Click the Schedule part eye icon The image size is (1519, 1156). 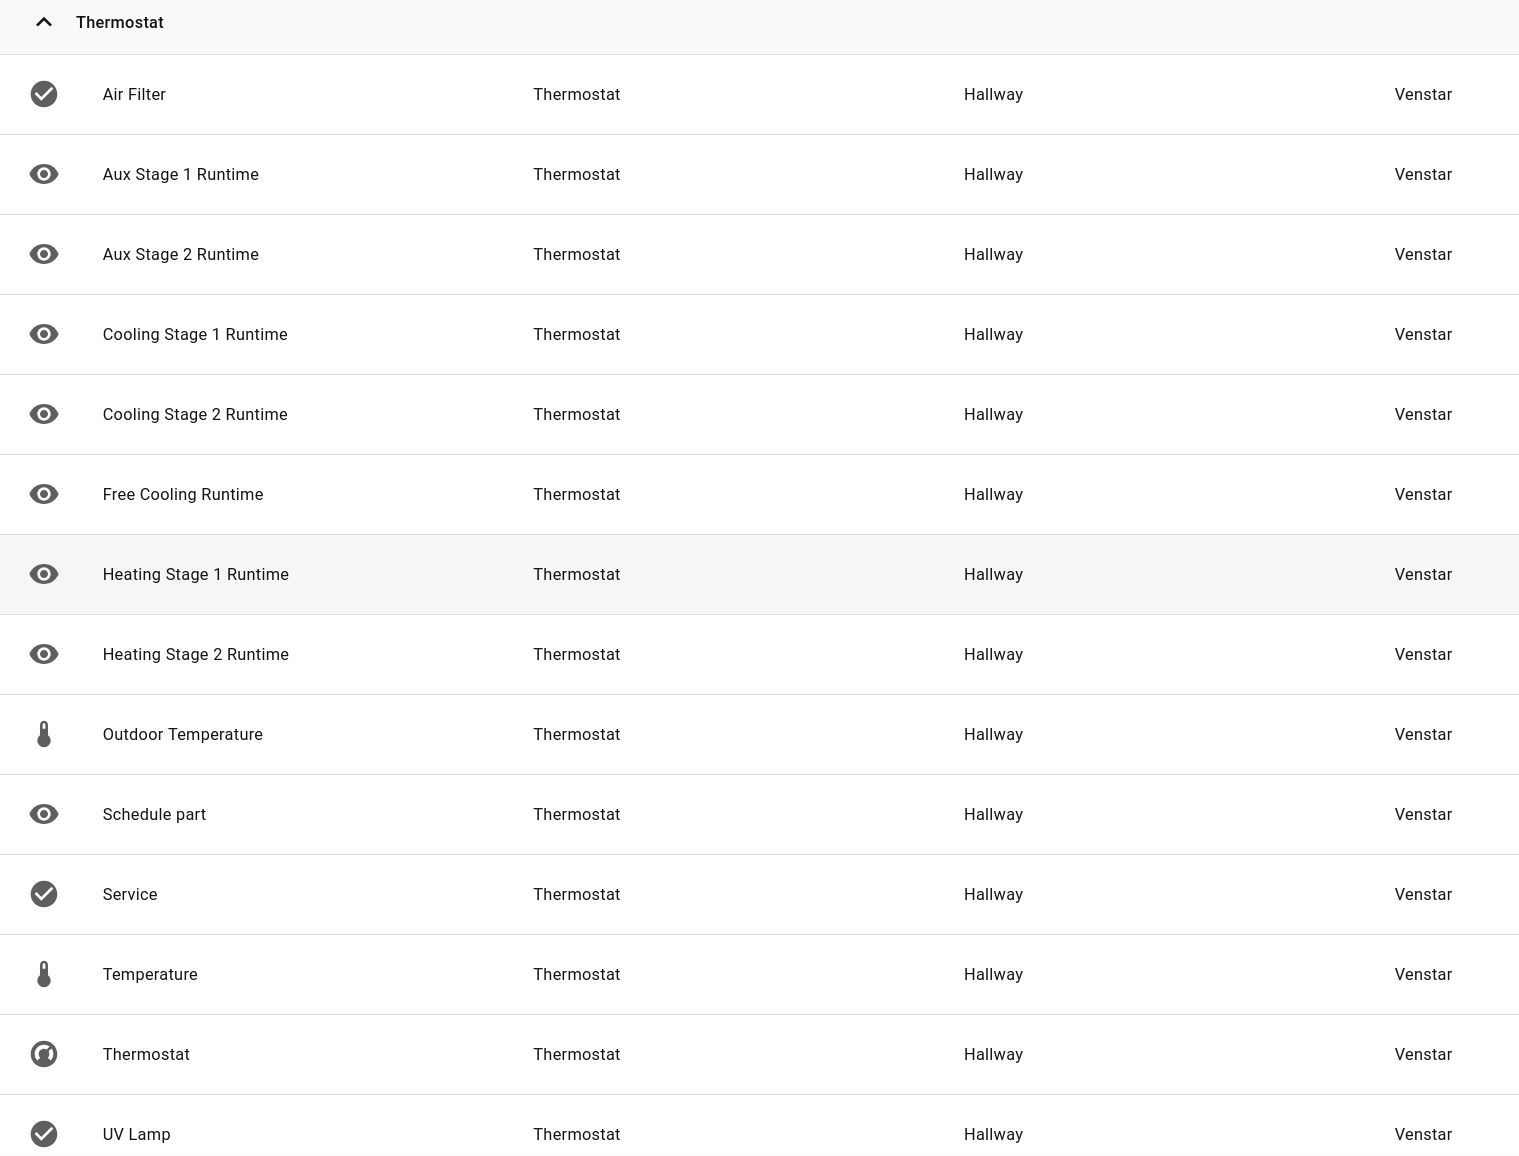pos(44,814)
